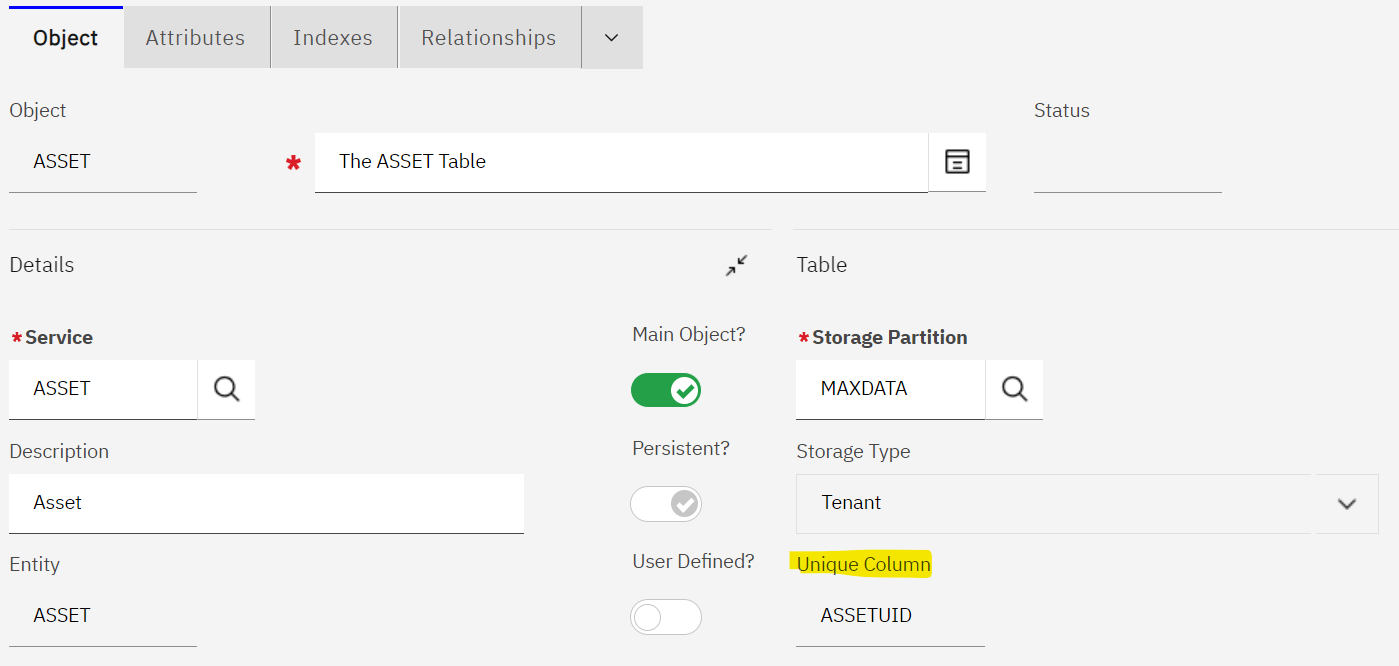The image size is (1399, 666).
Task: Select the Relationships tab
Action: click(488, 37)
